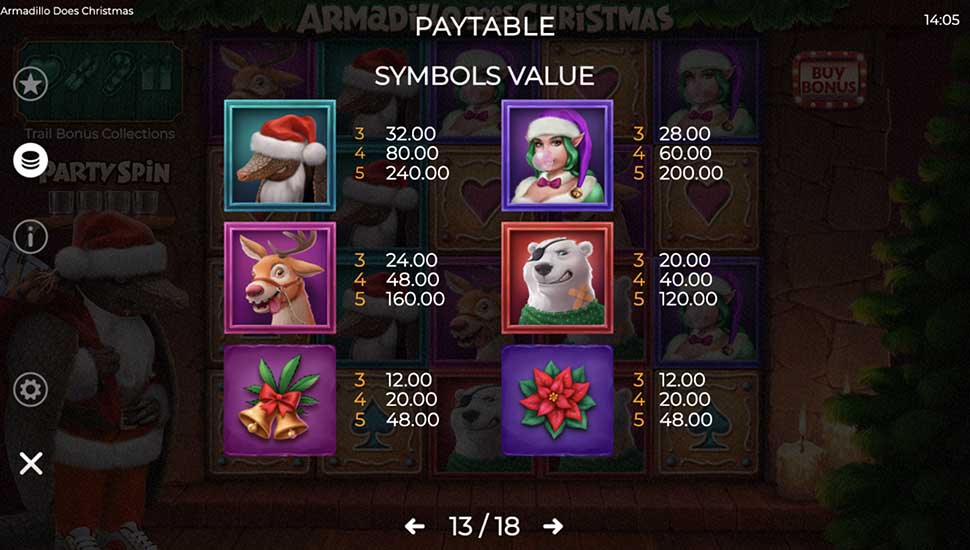Close the paytable with X icon

click(x=30, y=463)
